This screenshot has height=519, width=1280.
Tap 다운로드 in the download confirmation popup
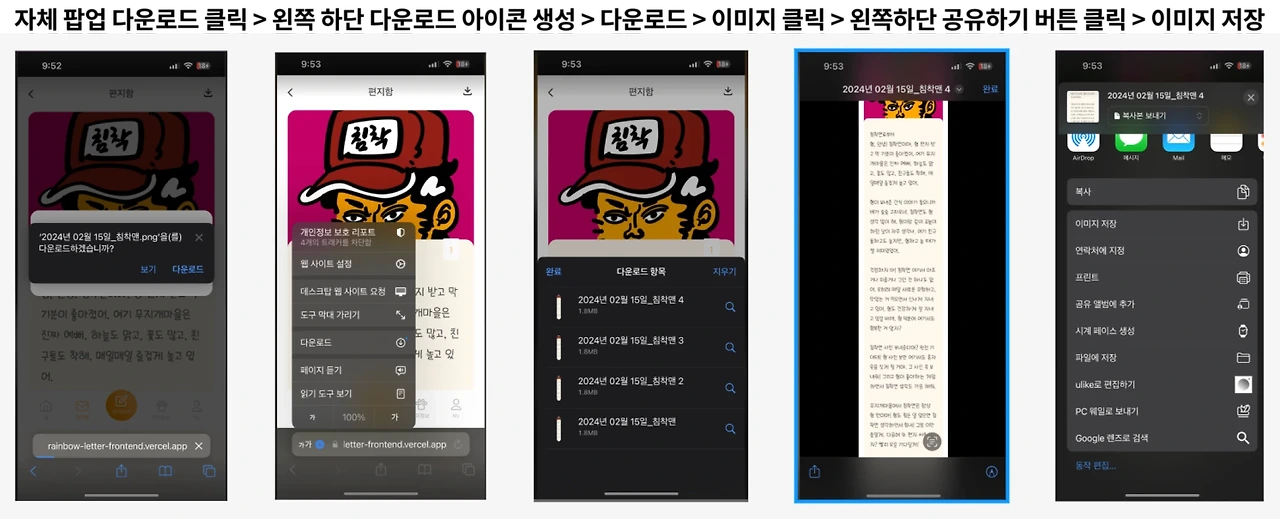point(187,269)
